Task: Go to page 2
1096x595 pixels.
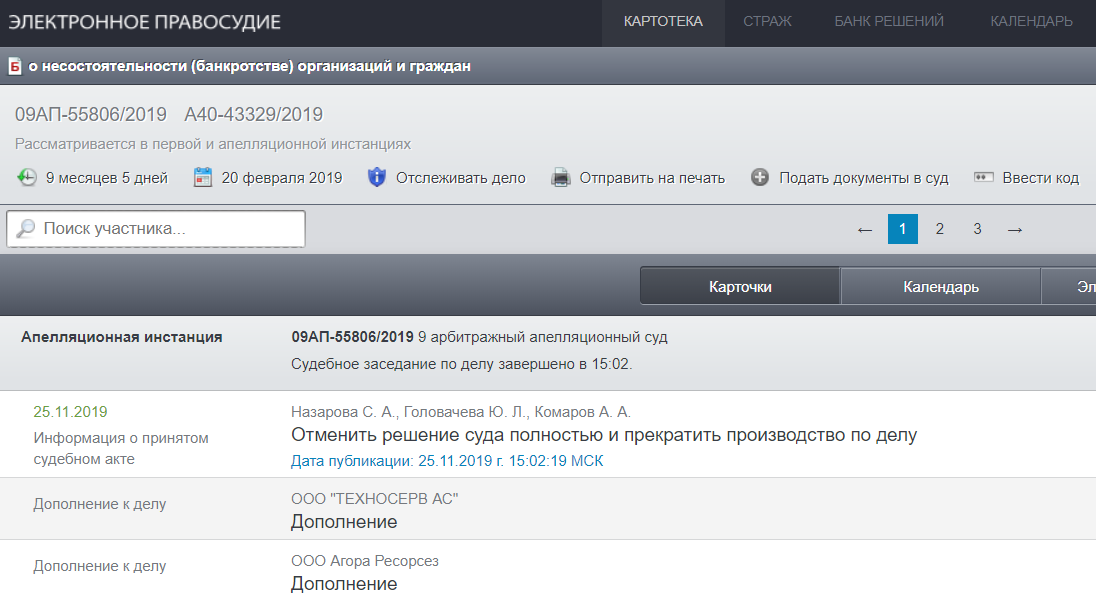Action: [x=939, y=229]
